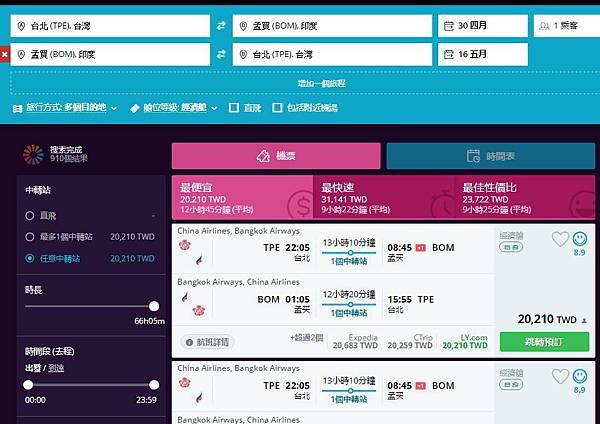This screenshot has height=424, width=600.
Task: Open the 16 五月 return date picker
Action: click(x=483, y=54)
